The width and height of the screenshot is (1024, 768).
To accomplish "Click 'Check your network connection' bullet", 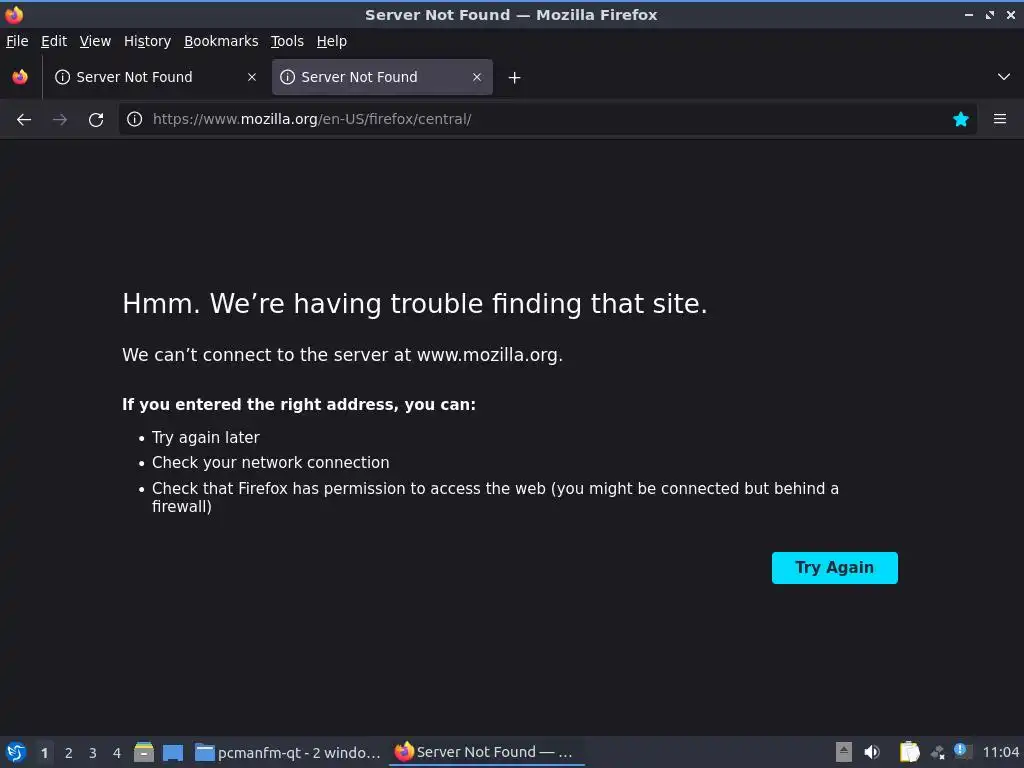I will pyautogui.click(x=270, y=462).
